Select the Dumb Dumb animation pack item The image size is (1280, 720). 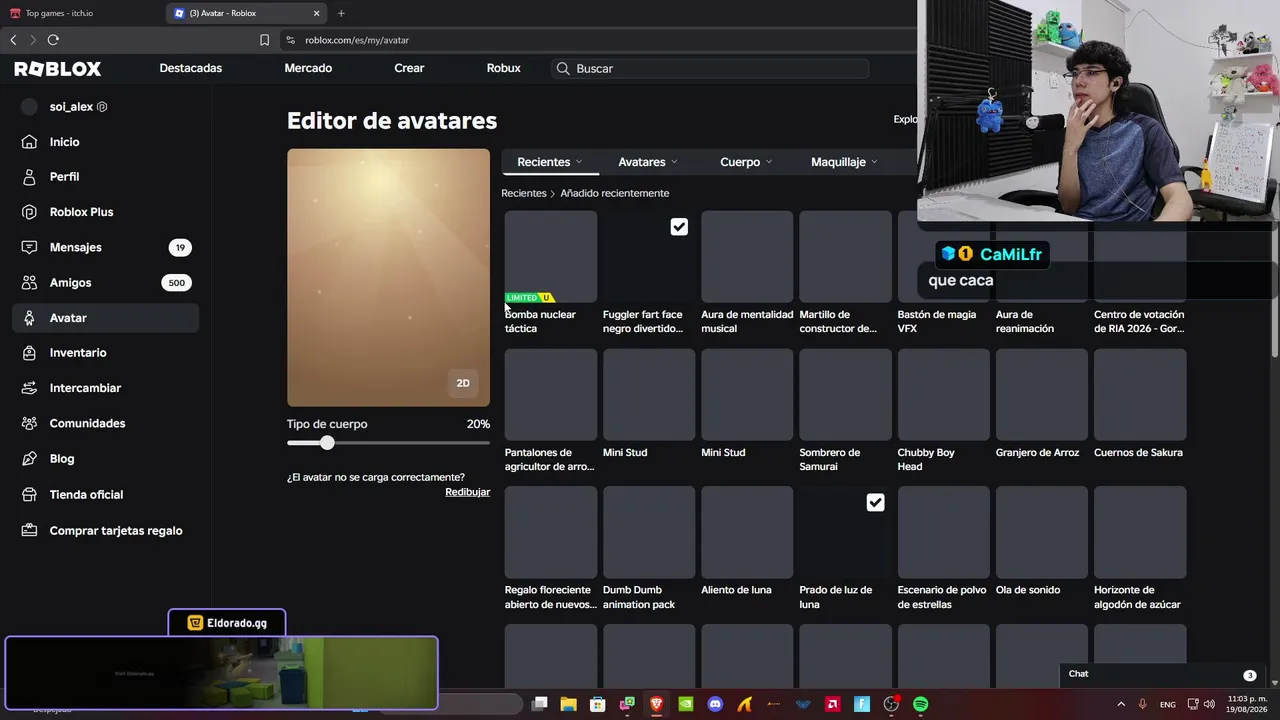(649, 532)
